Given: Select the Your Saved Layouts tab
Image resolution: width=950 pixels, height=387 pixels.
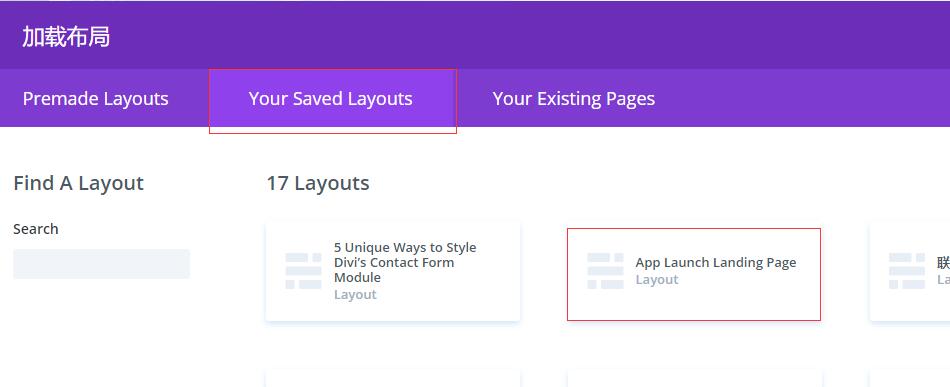Looking at the screenshot, I should coord(330,98).
